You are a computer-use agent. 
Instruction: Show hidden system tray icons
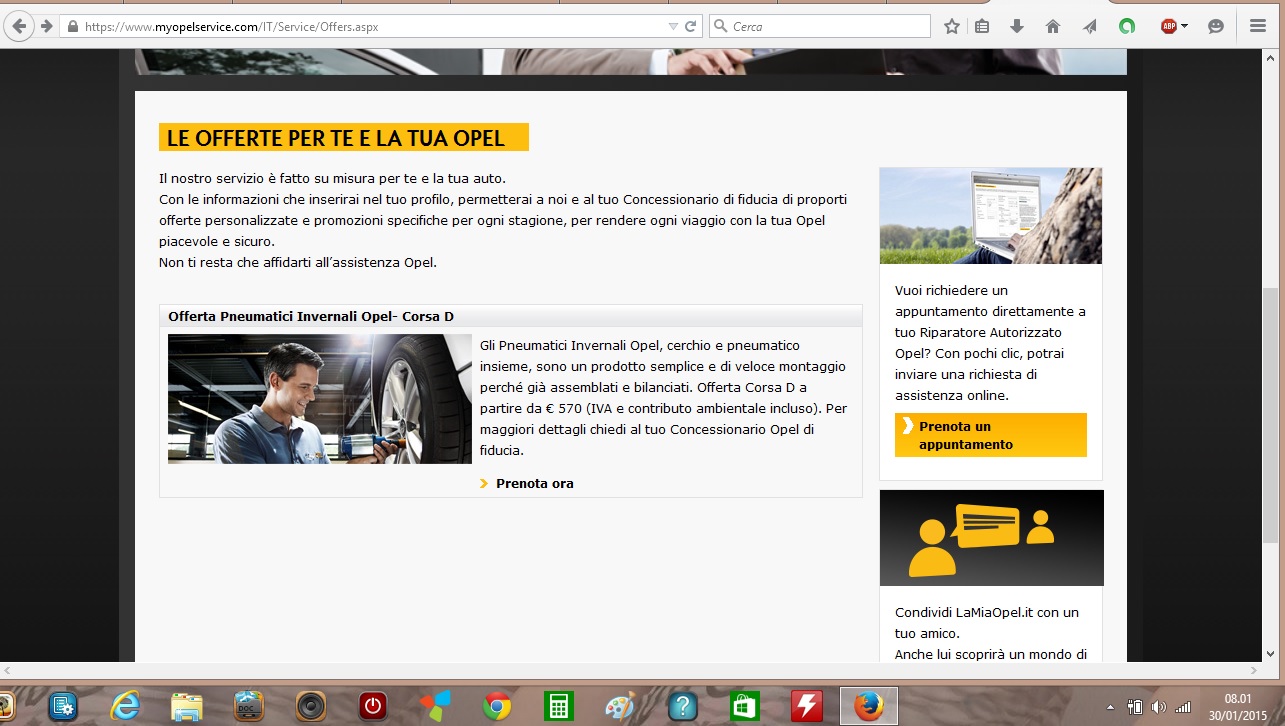tap(1110, 707)
